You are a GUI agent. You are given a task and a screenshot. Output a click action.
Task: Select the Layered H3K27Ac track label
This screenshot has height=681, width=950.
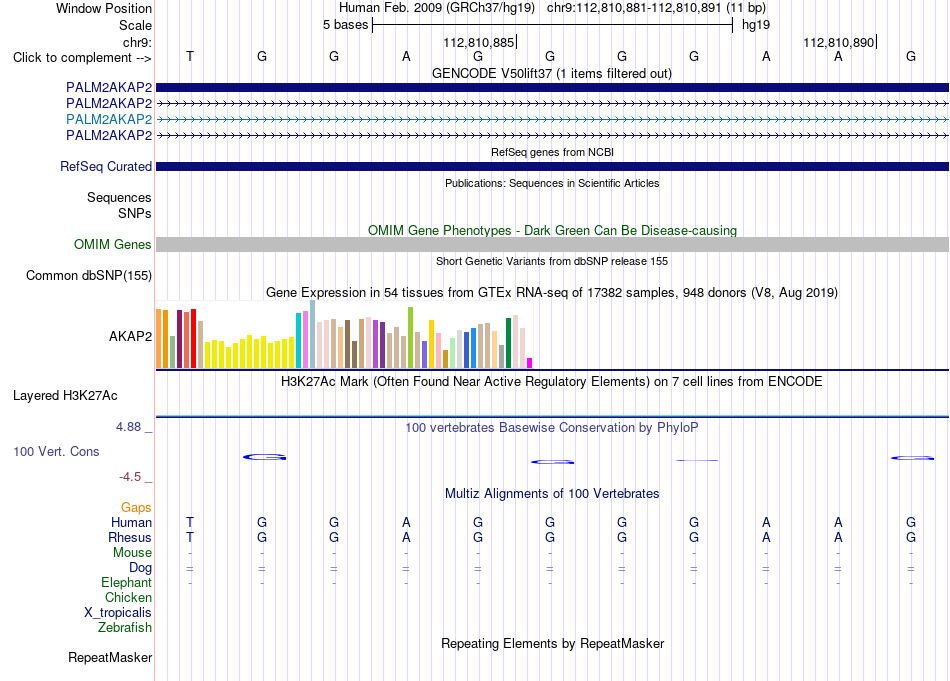[x=65, y=396]
